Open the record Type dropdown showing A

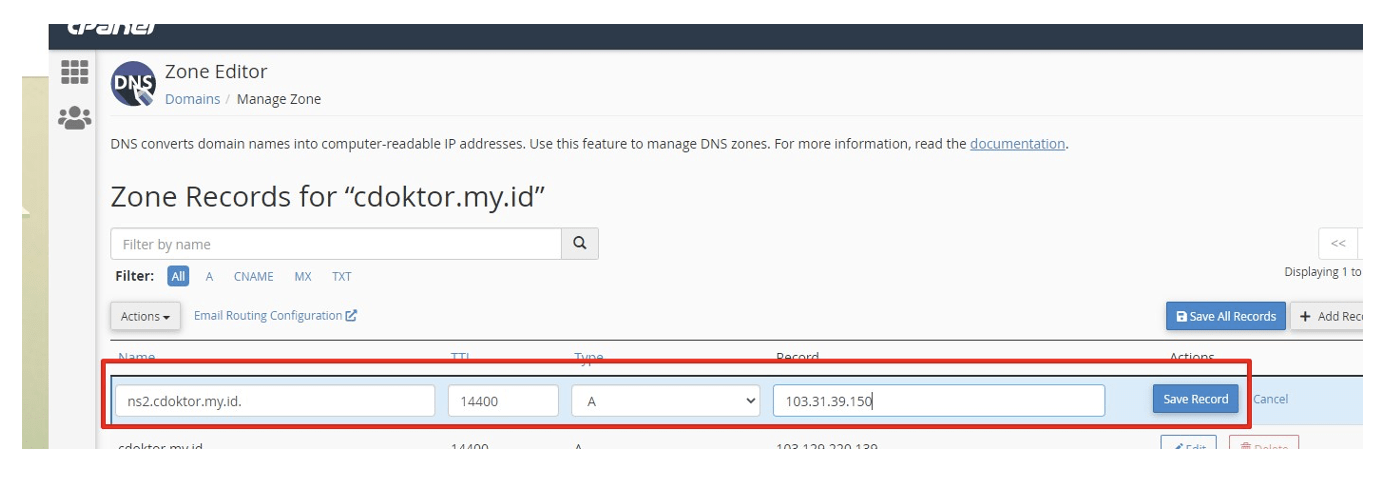pyautogui.click(x=666, y=401)
